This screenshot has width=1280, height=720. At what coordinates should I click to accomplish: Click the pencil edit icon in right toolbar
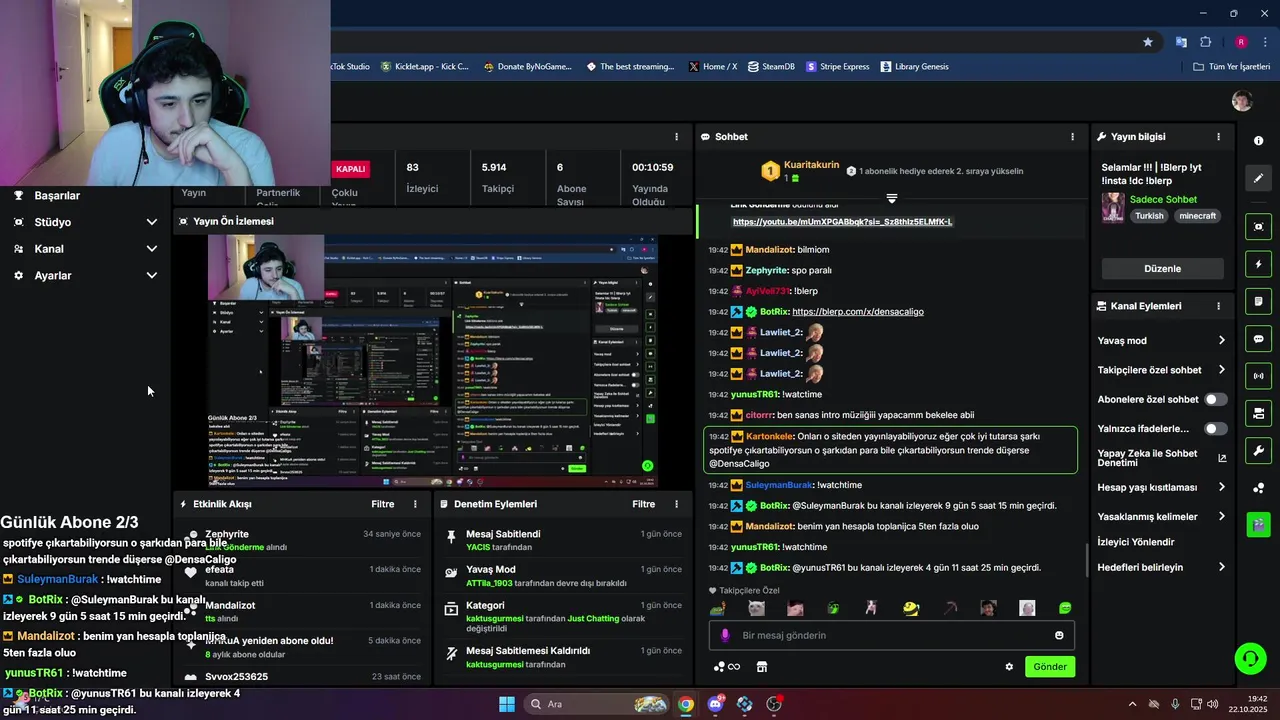point(1259,178)
